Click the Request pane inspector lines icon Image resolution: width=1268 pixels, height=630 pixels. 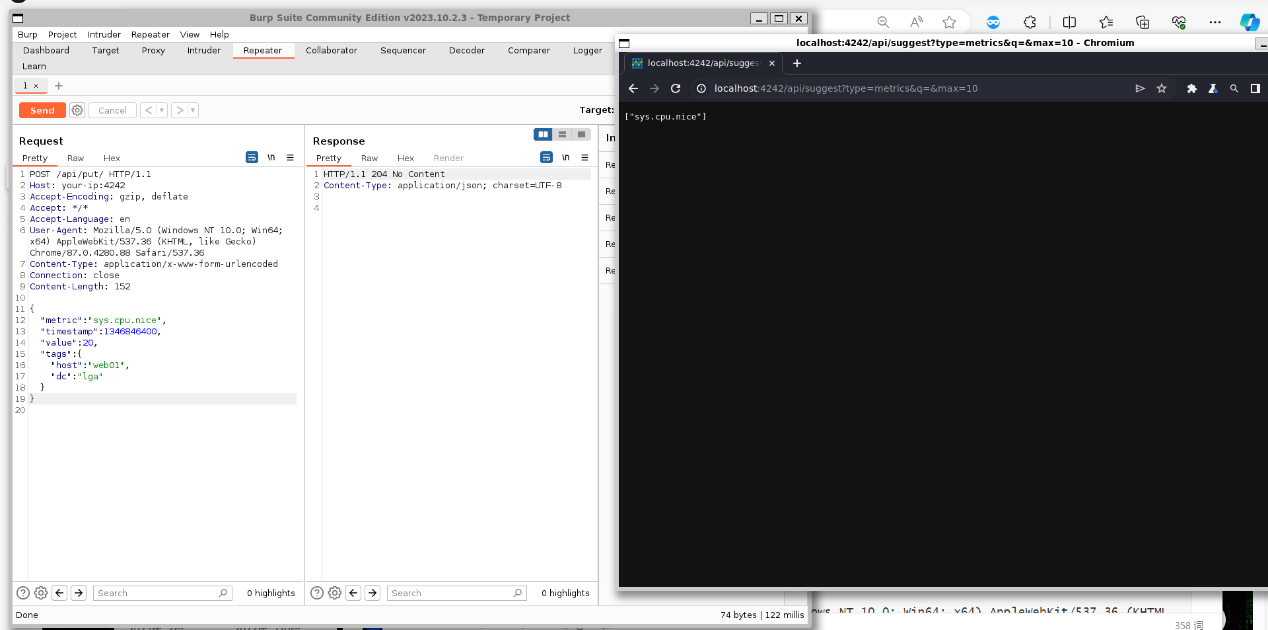point(252,158)
